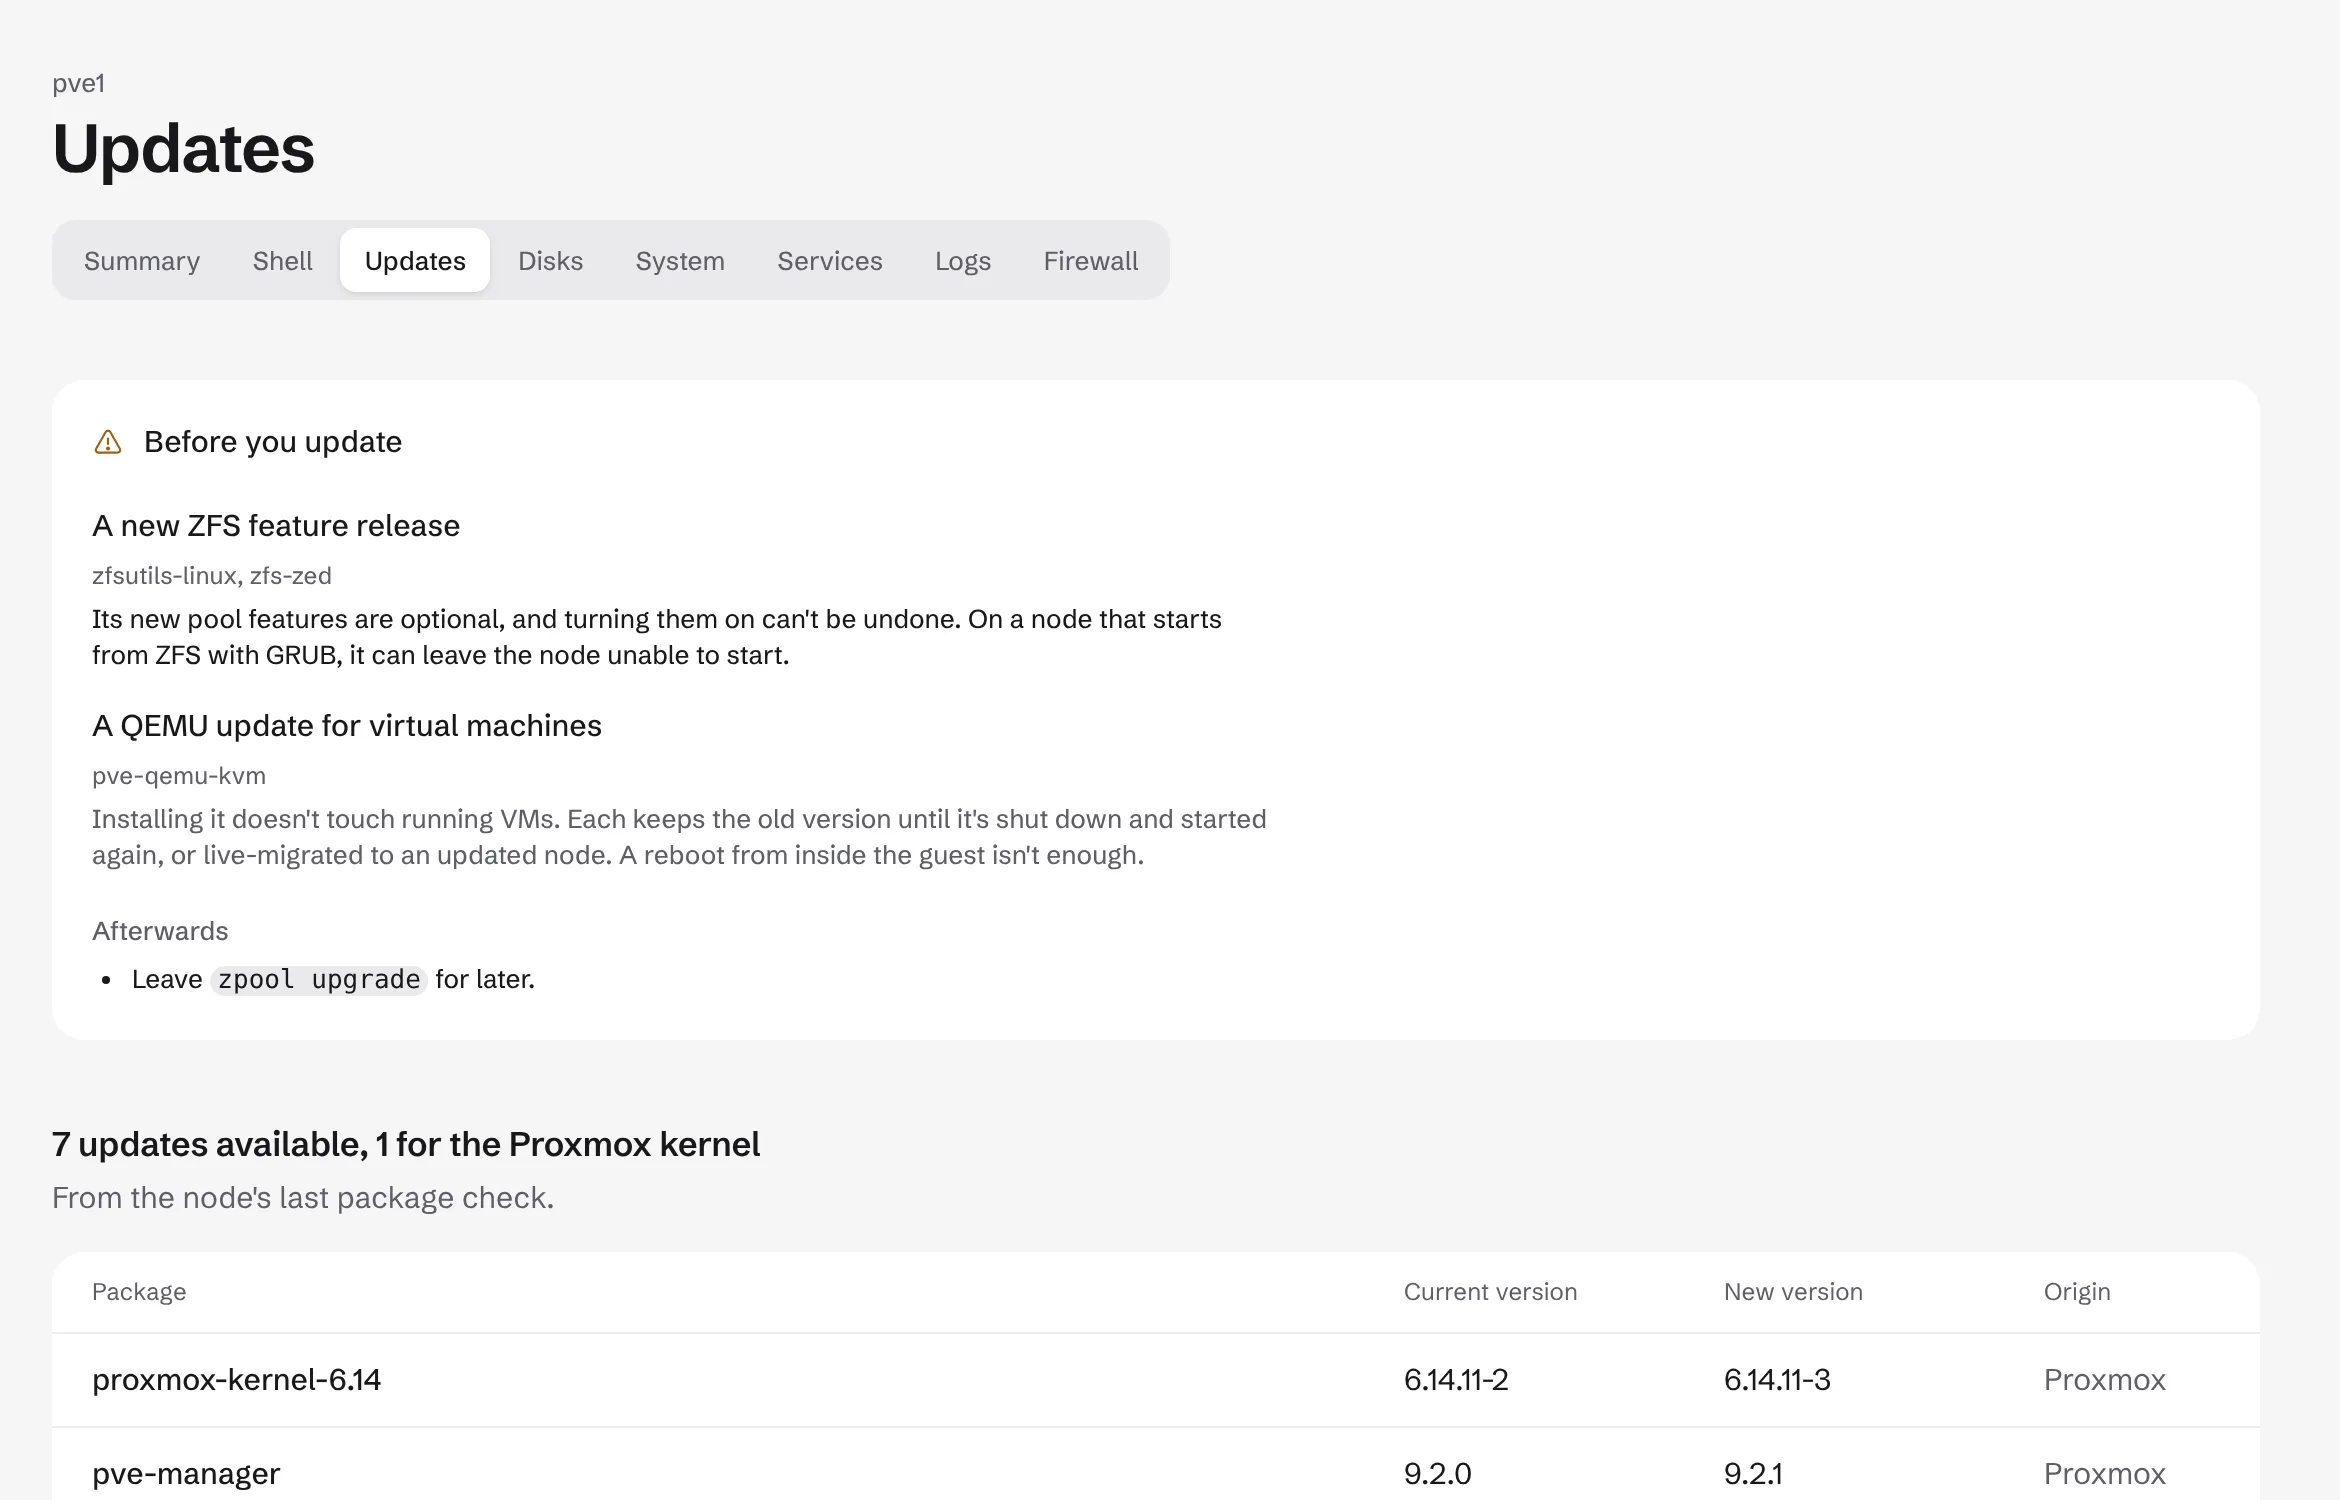Image resolution: width=2340 pixels, height=1500 pixels.
Task: Click the Afterwards label
Action: point(160,931)
